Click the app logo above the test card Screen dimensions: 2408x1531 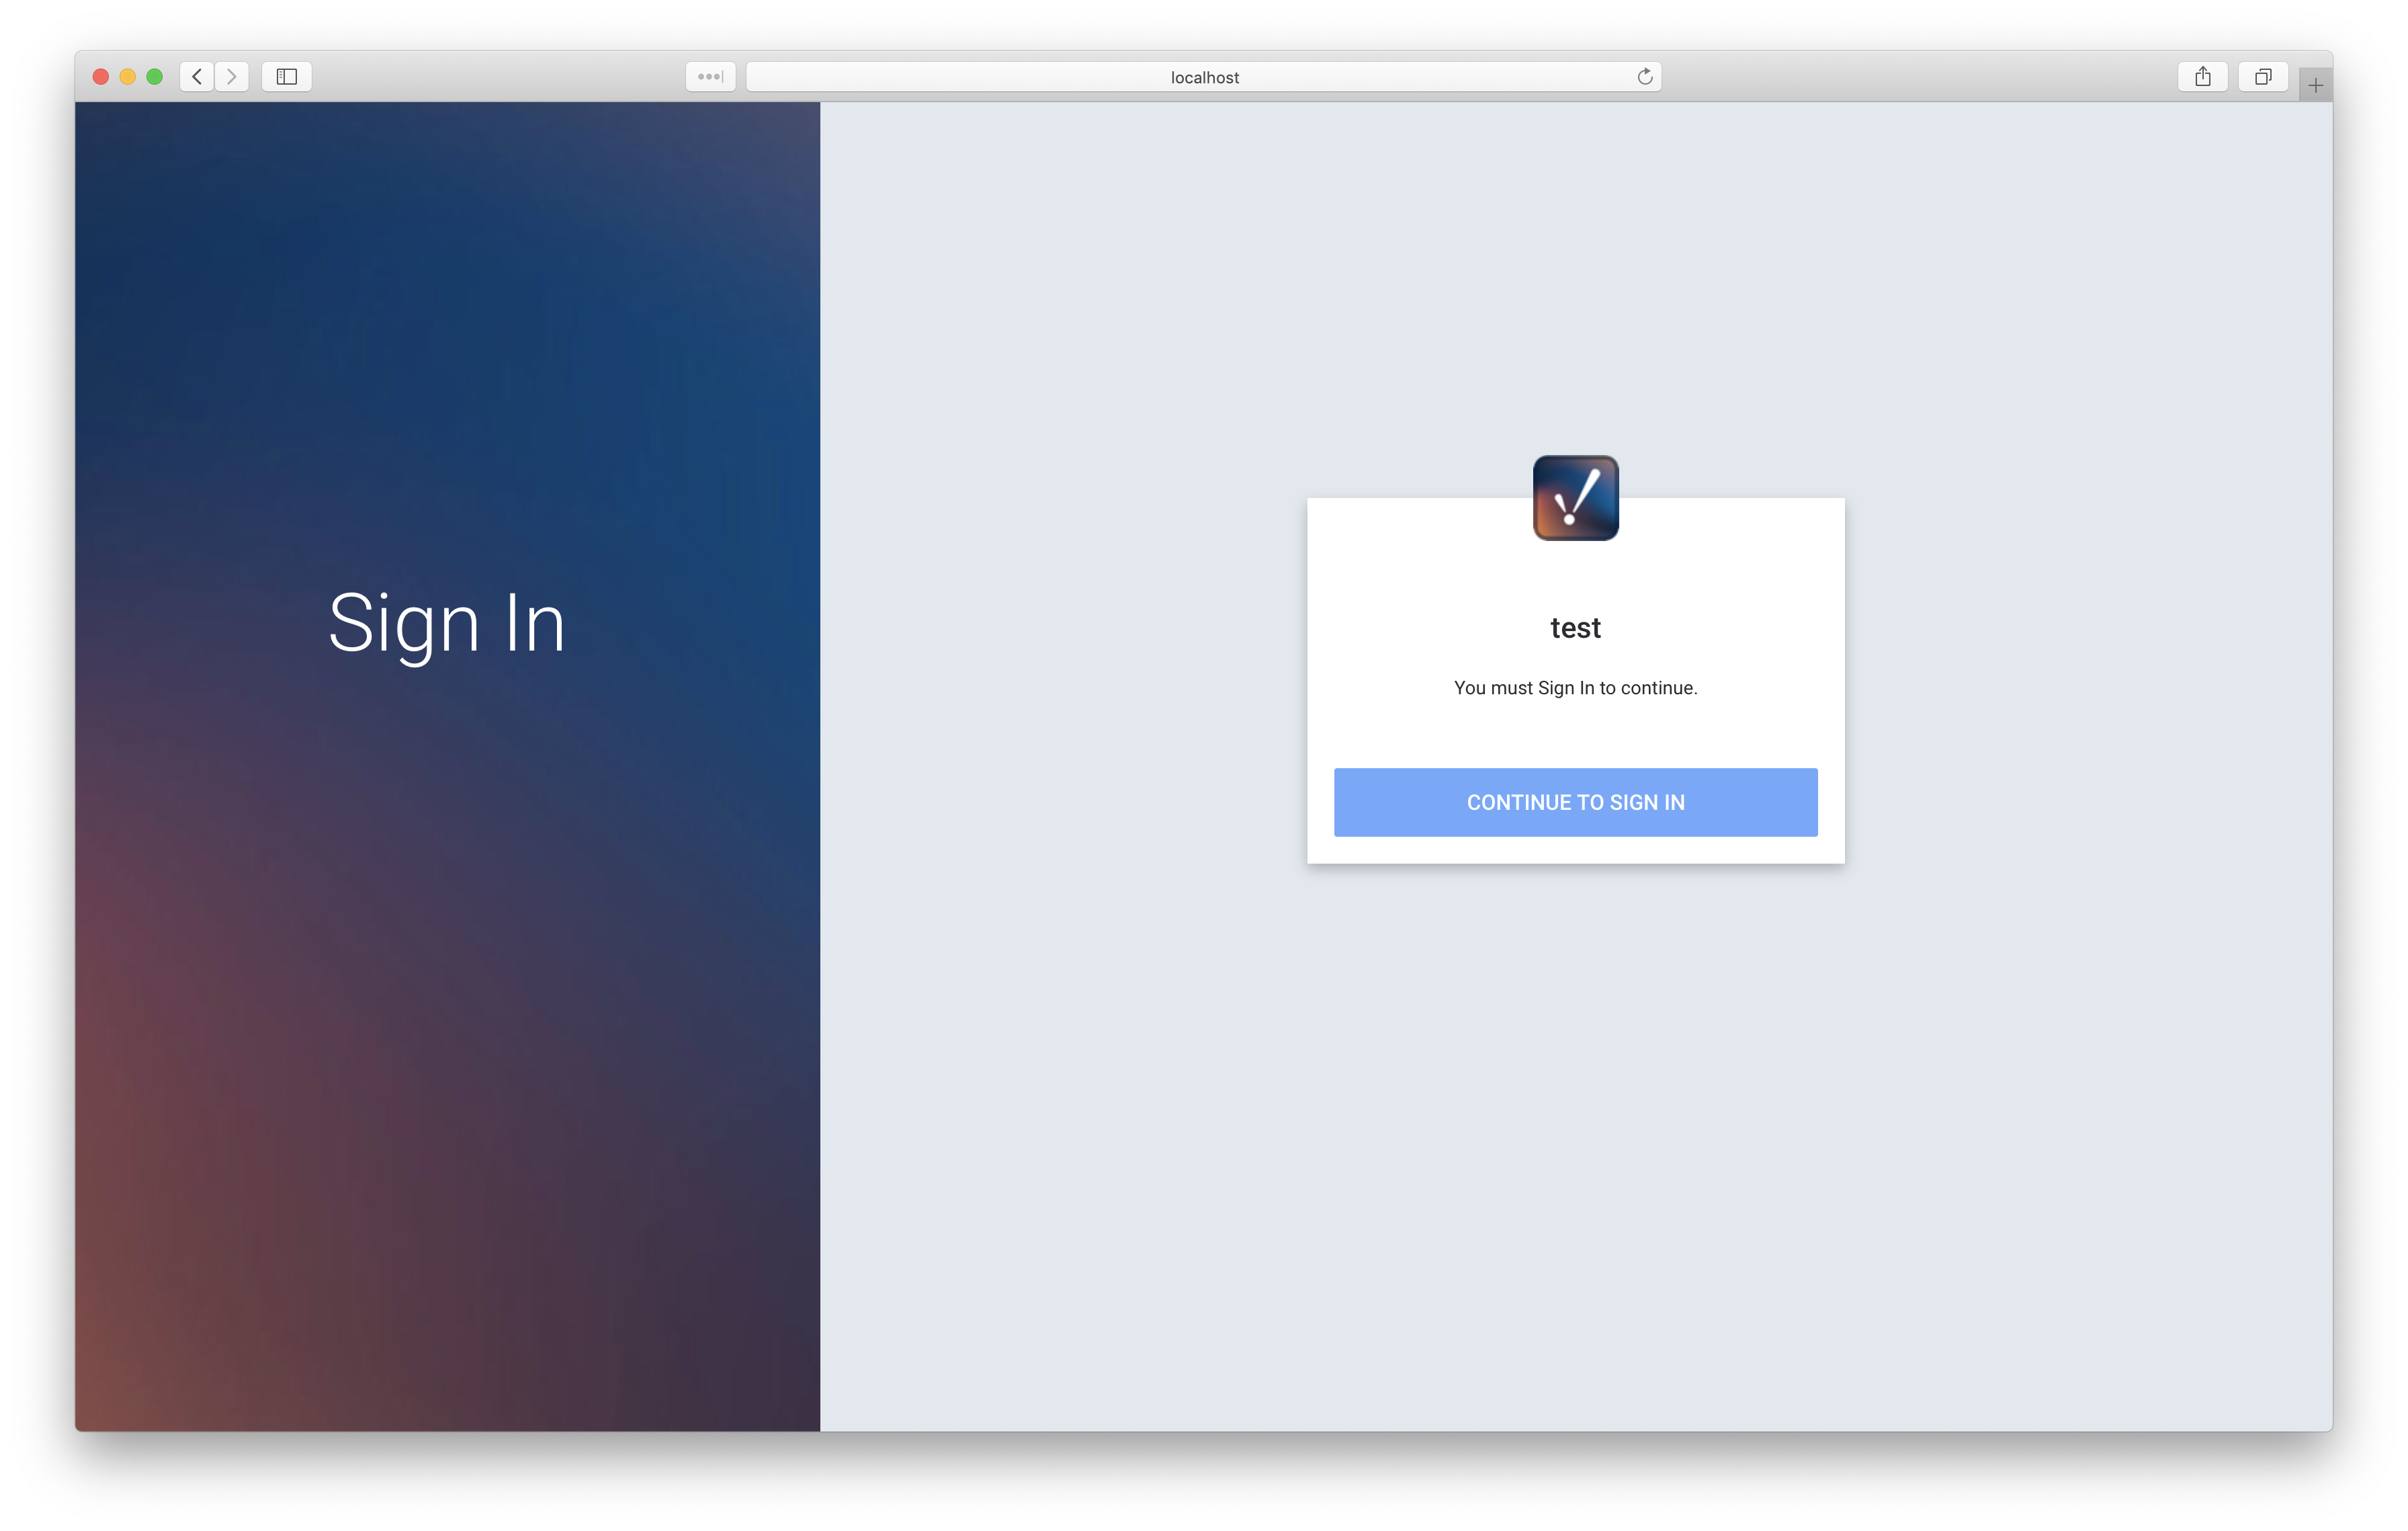tap(1575, 498)
